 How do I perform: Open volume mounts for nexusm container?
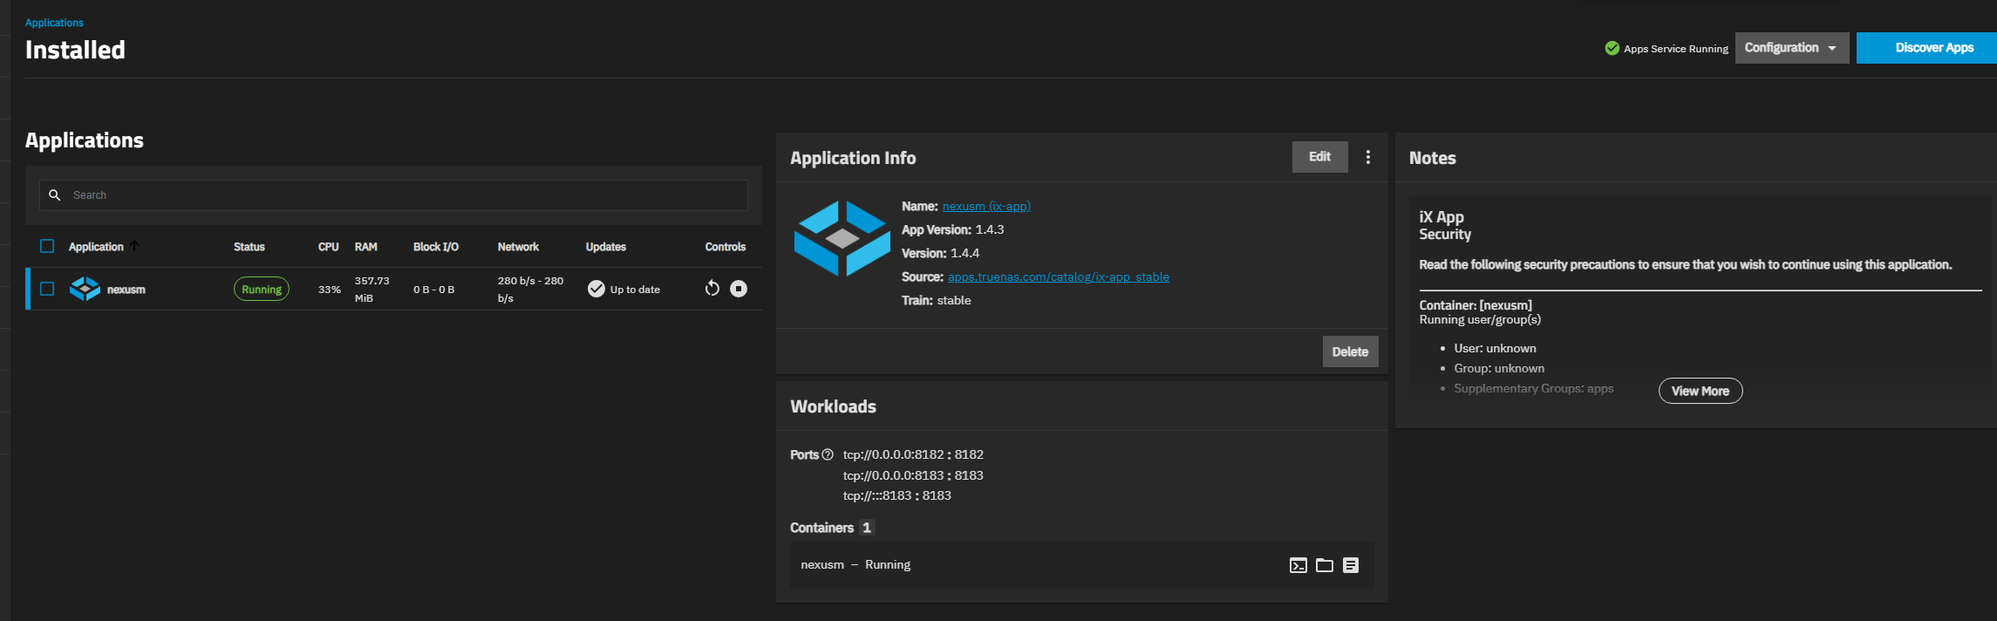(1324, 565)
